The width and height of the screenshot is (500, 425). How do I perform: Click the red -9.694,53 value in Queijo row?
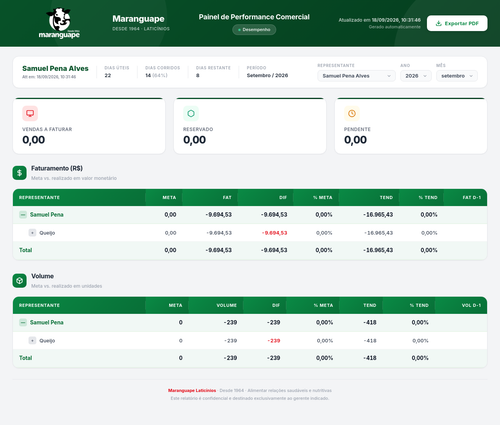(x=274, y=233)
